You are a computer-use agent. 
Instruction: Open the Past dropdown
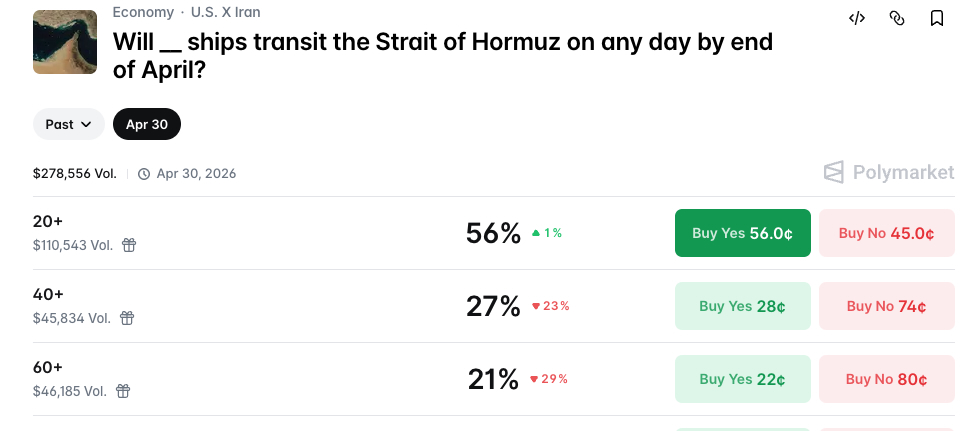pyautogui.click(x=68, y=124)
